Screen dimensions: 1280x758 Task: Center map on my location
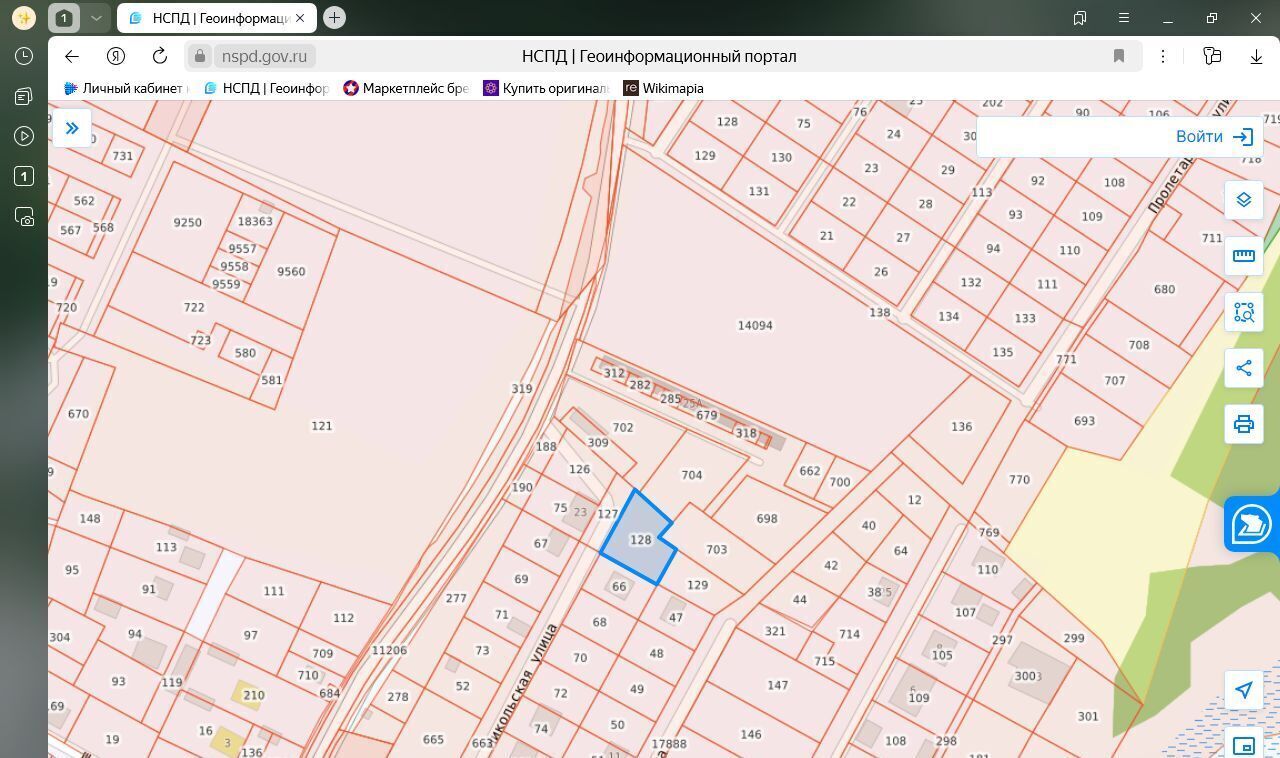coord(1244,690)
